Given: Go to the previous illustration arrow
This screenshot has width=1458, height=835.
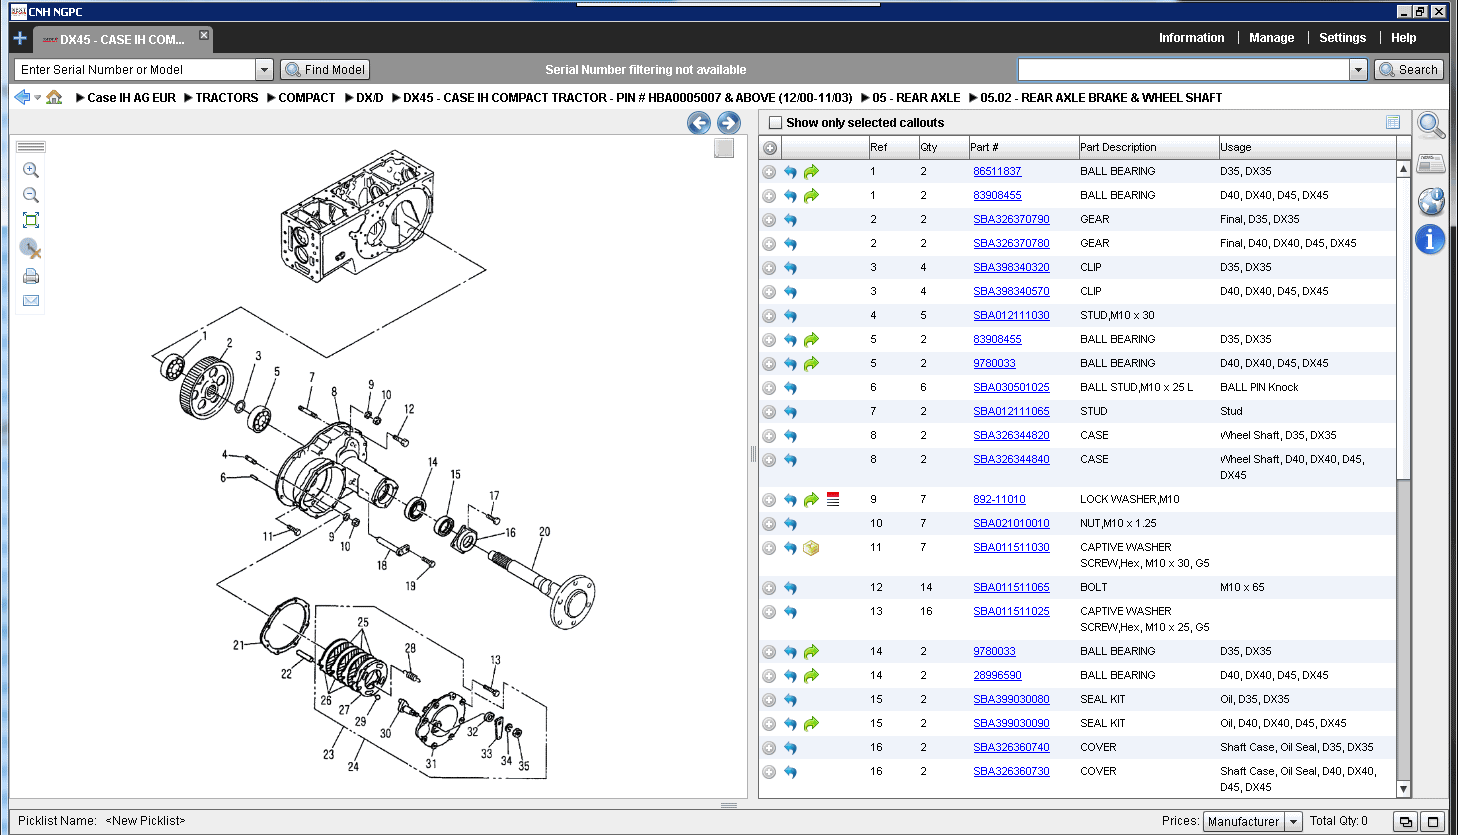Looking at the screenshot, I should [699, 123].
